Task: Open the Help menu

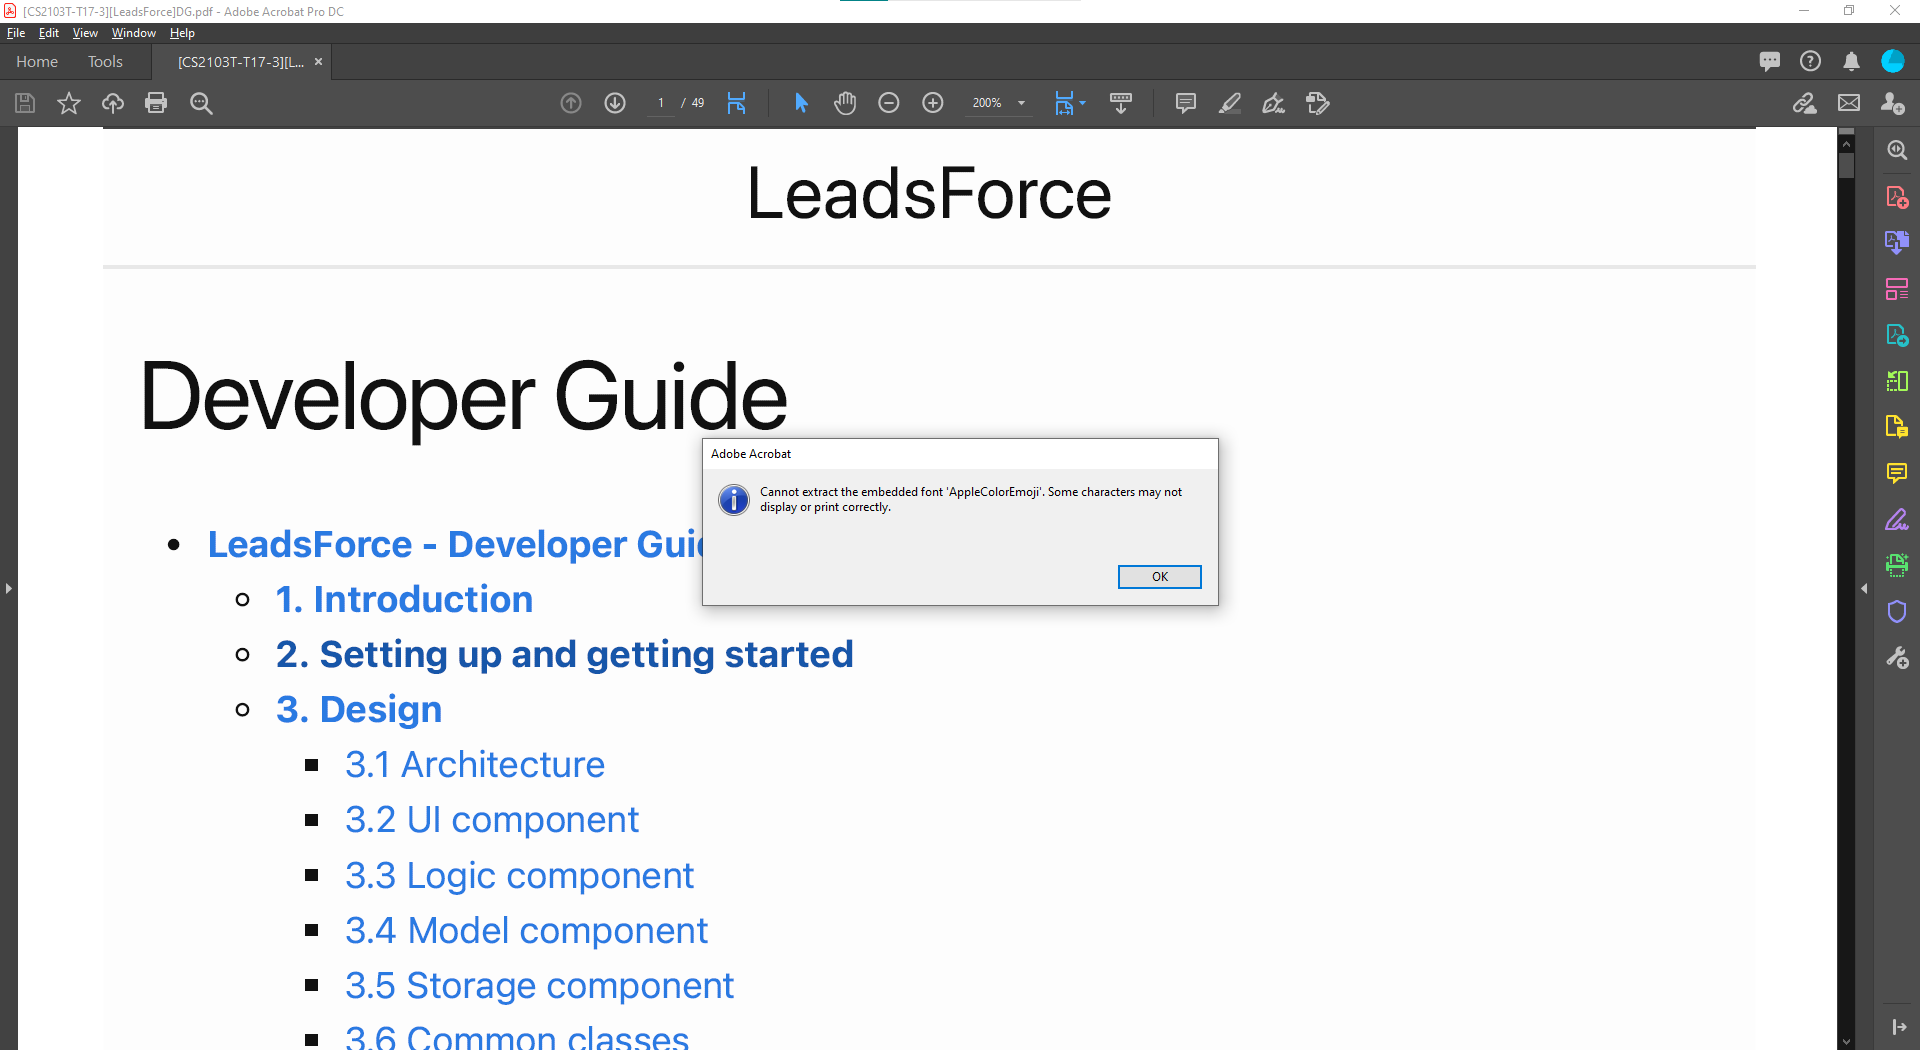Action: coord(182,33)
